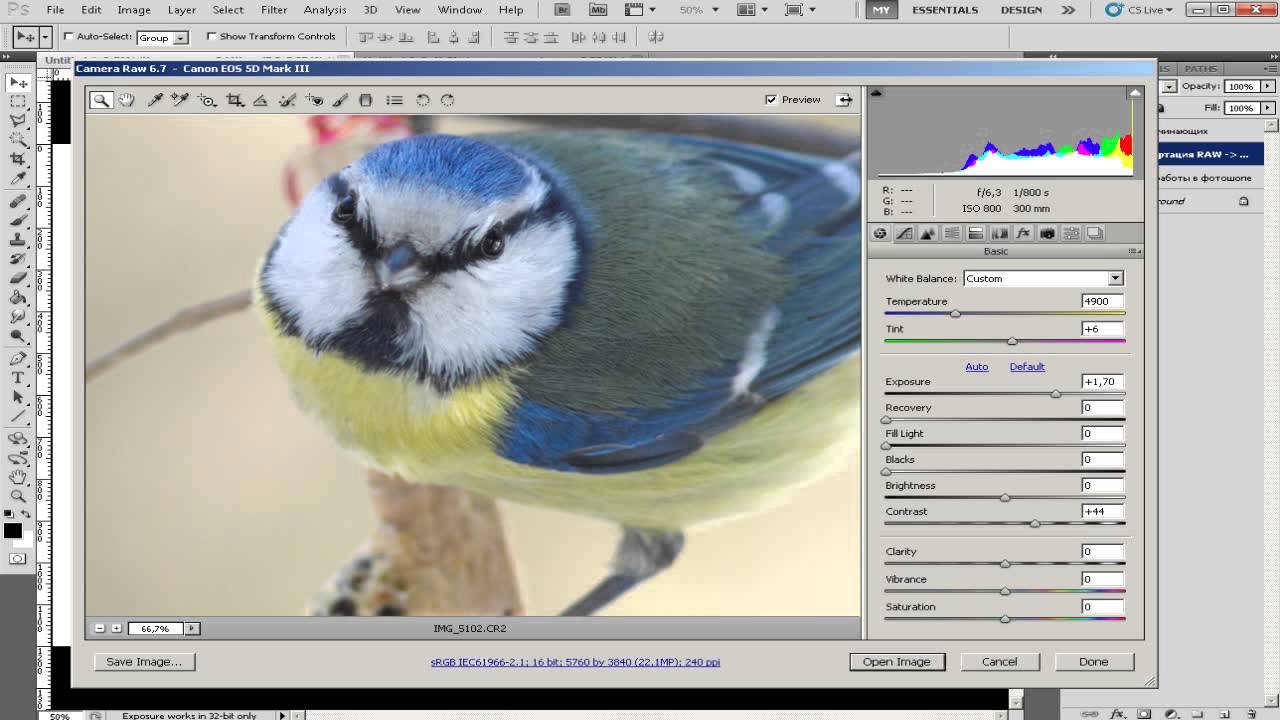
Task: Select Photoshop Lasso tool in left toolbox
Action: point(18,120)
